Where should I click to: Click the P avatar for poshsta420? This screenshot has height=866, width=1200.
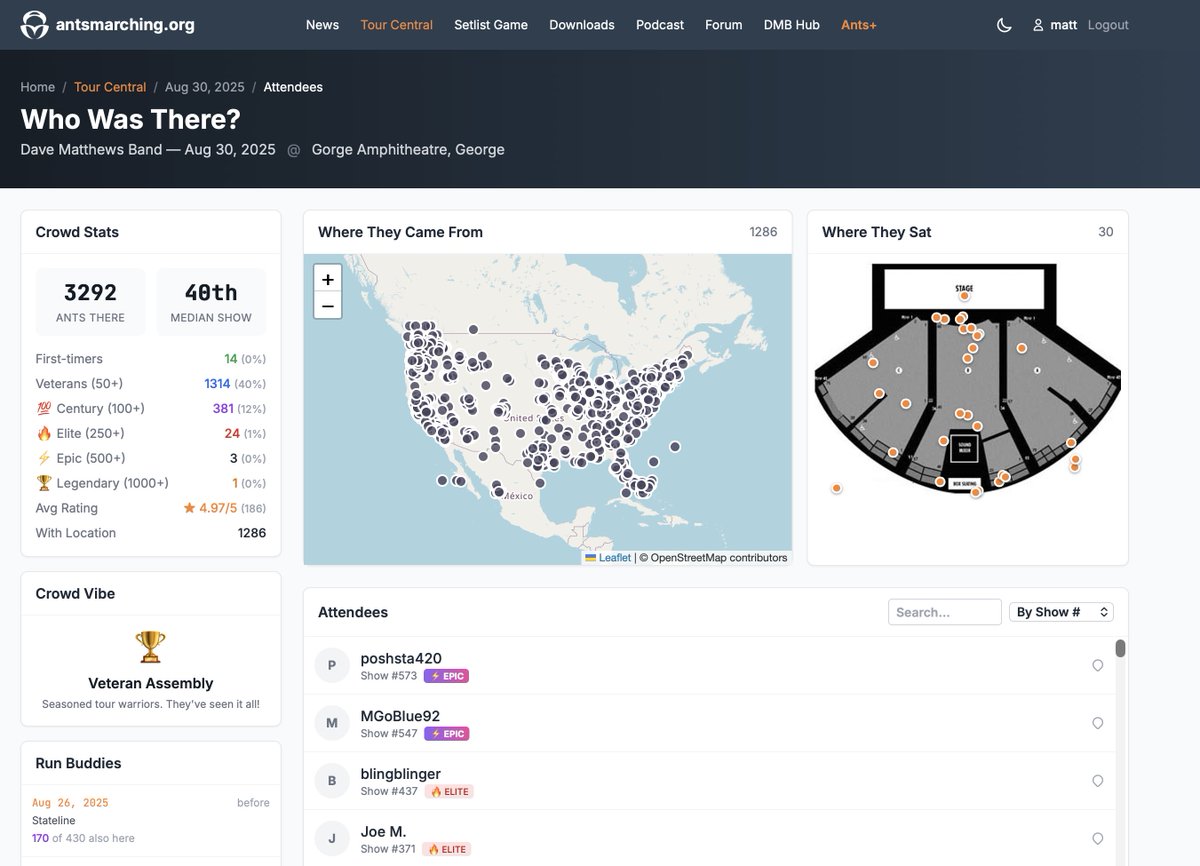(x=332, y=666)
